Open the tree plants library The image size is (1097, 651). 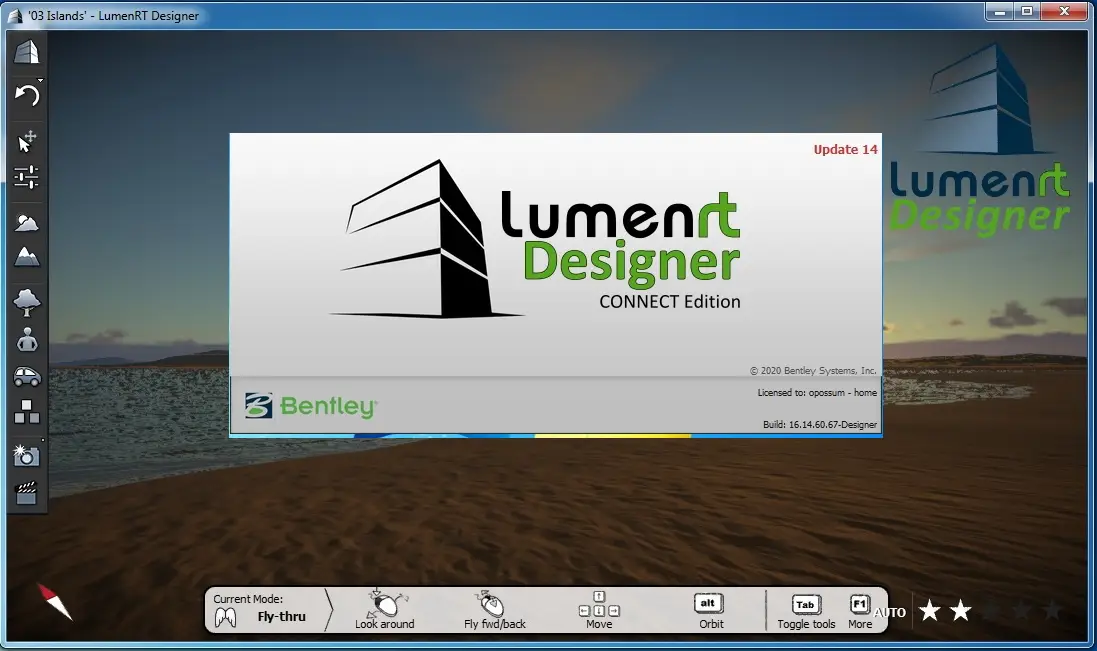[27, 302]
